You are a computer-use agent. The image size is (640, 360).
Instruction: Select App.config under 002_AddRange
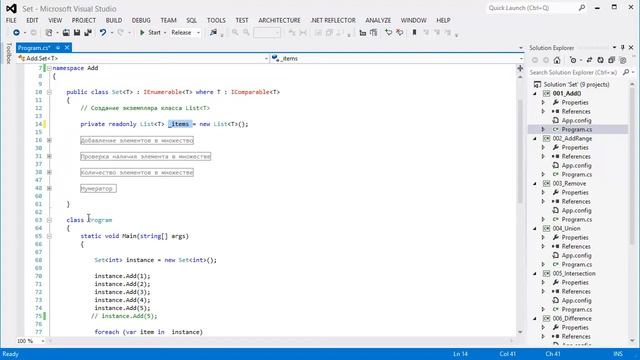click(576, 166)
